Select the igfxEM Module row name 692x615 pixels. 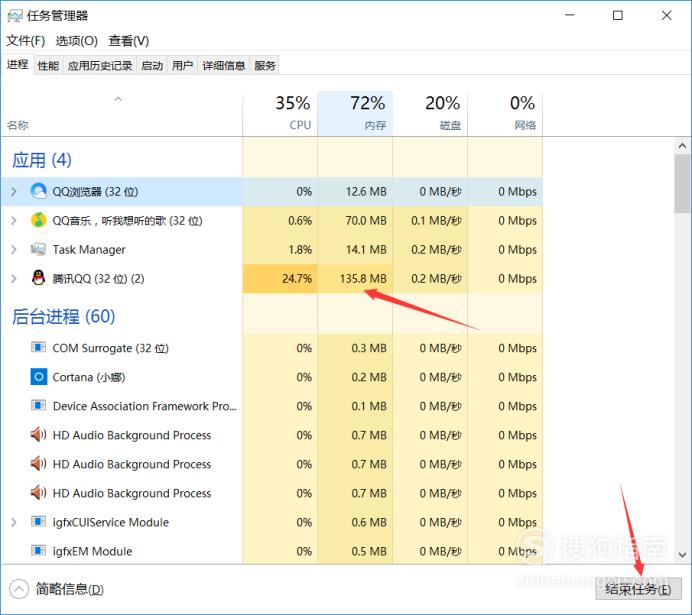[92, 551]
